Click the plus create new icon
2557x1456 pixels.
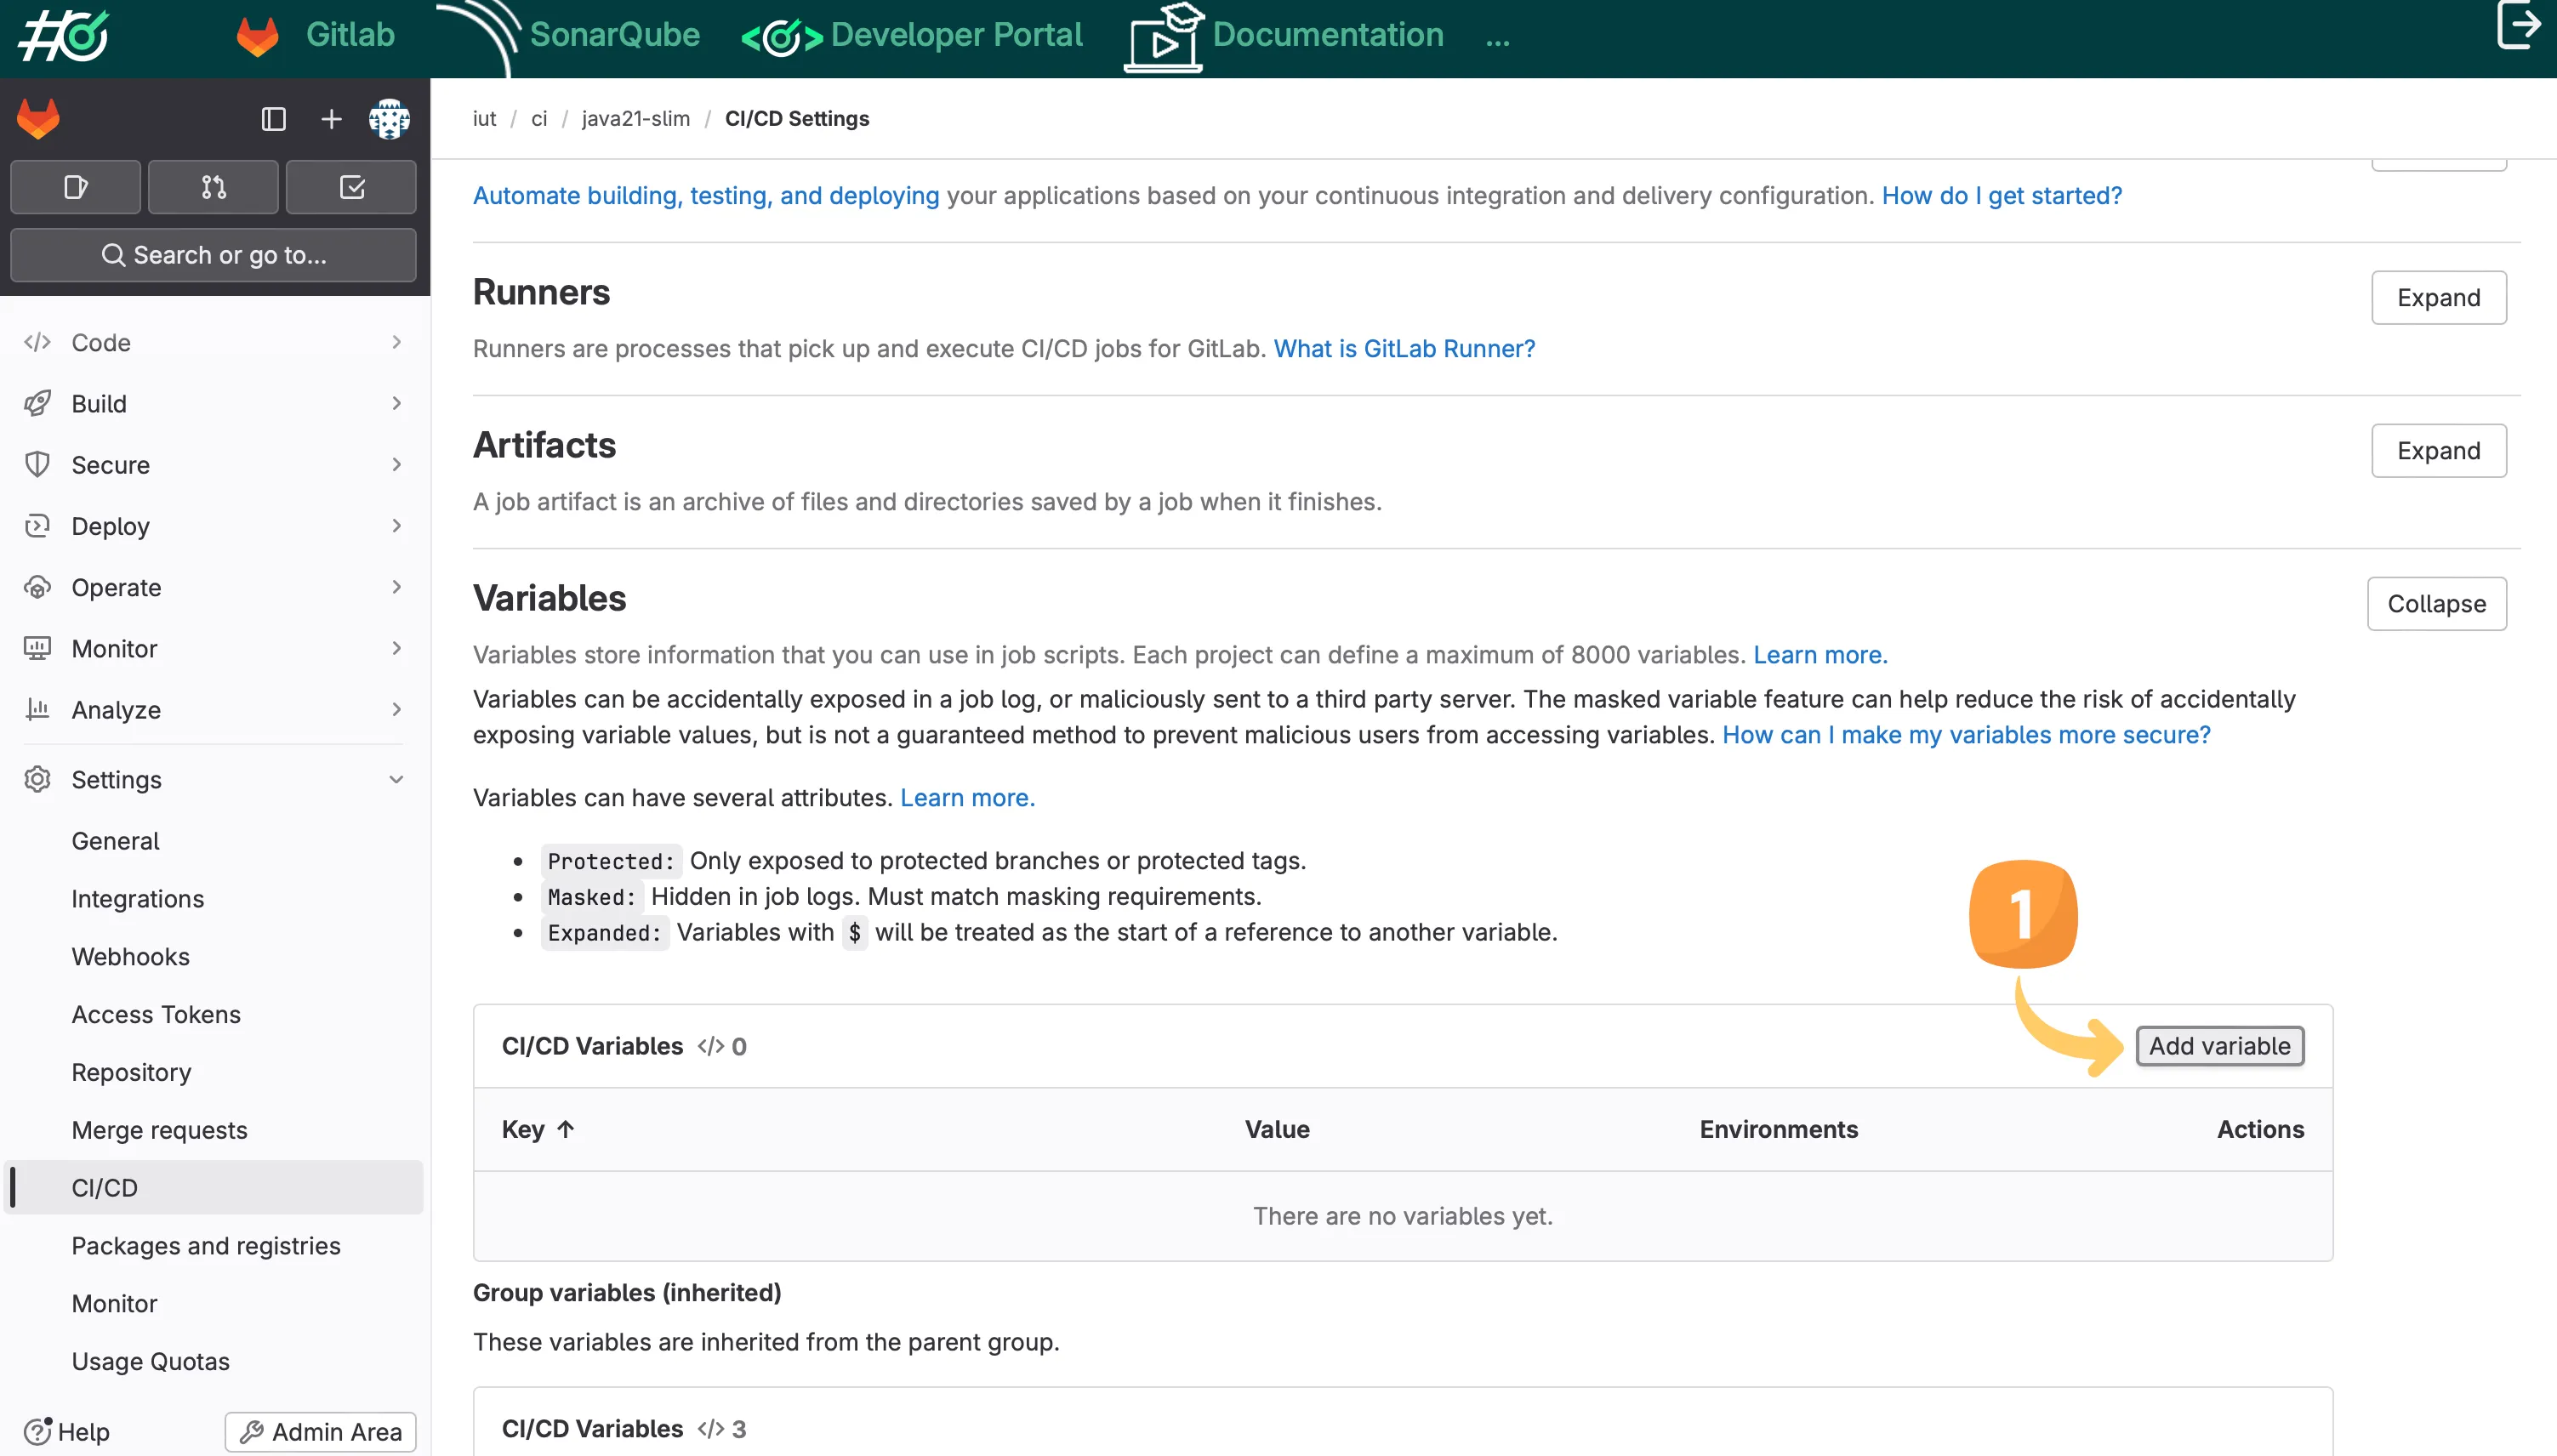[331, 119]
